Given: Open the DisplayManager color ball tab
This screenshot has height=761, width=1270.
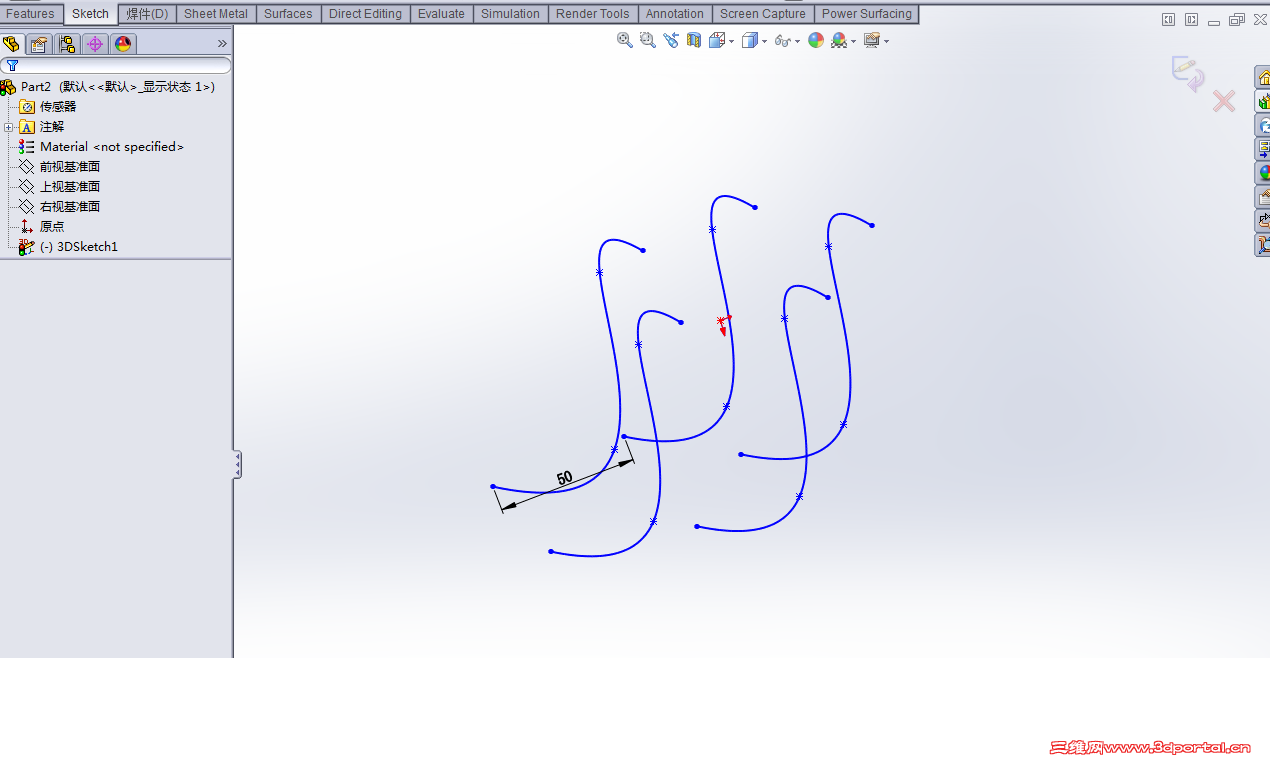Looking at the screenshot, I should pos(123,43).
